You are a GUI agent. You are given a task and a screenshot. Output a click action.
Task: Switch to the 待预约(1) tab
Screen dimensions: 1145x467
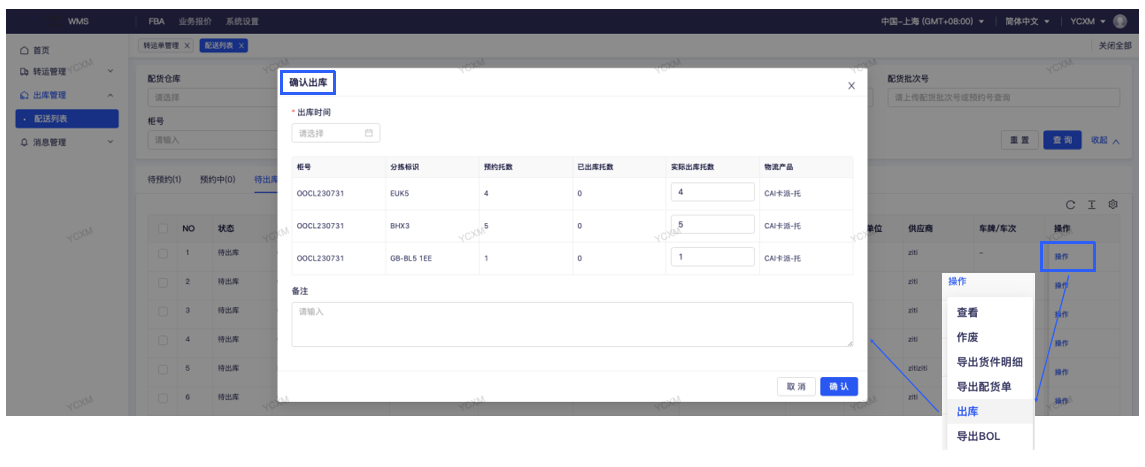pyautogui.click(x=164, y=180)
